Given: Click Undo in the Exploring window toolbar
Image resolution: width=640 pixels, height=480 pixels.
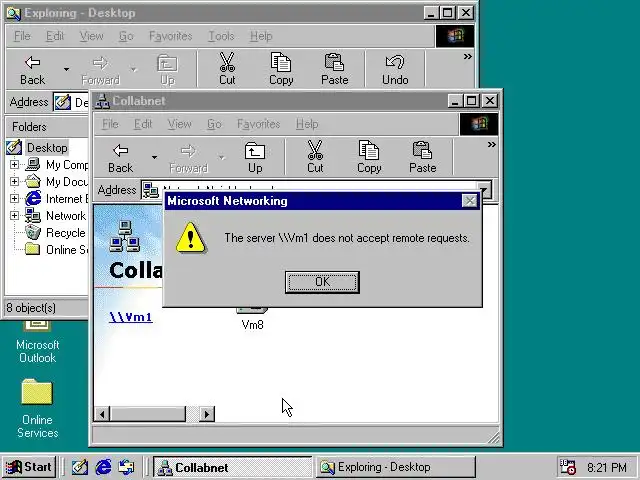Looking at the screenshot, I should pos(395,70).
